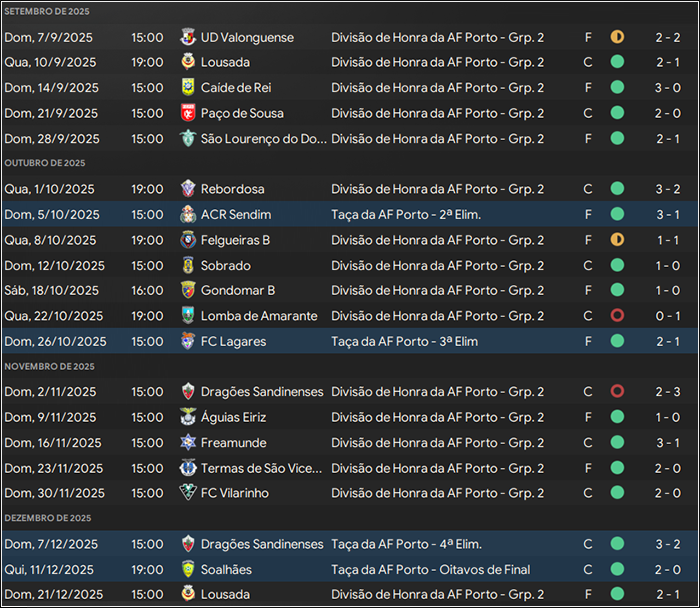The width and height of the screenshot is (700, 608).
Task: Click the green win indicator for ACR Sendim
Action: pyautogui.click(x=617, y=214)
